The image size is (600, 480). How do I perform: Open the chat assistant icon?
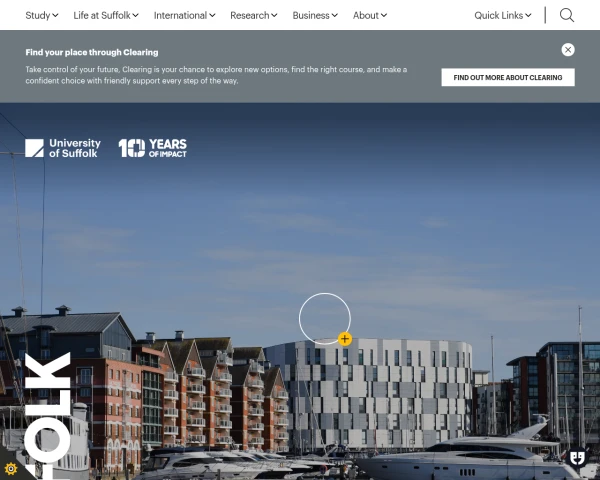point(577,457)
